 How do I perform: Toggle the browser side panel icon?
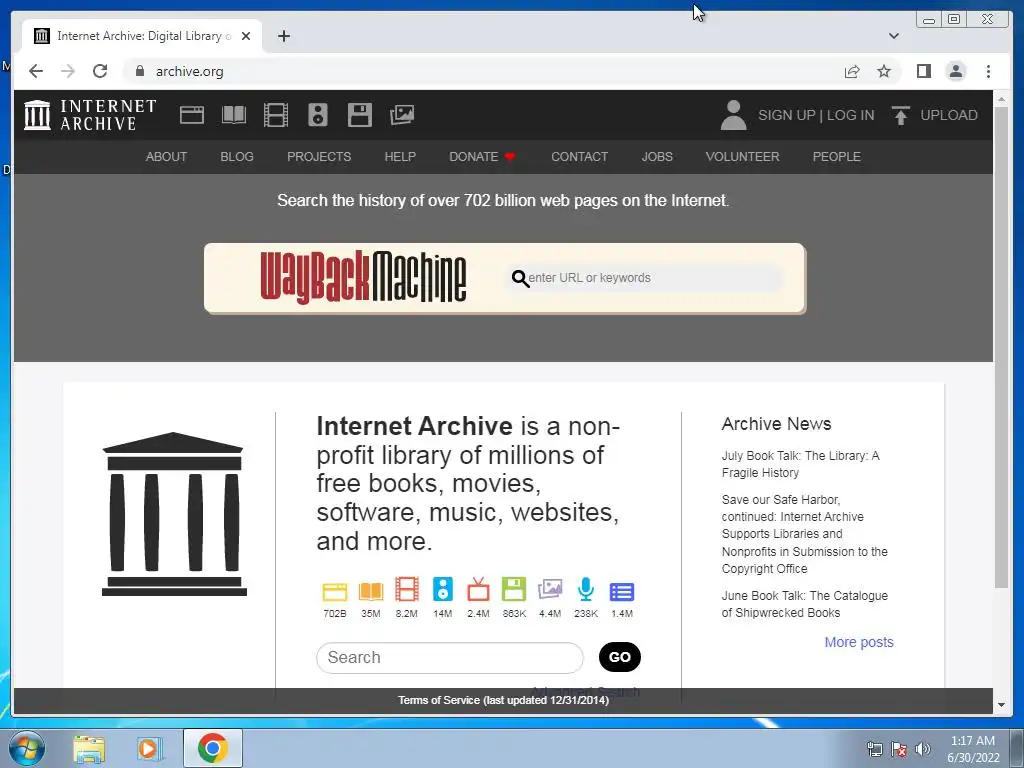point(923,71)
